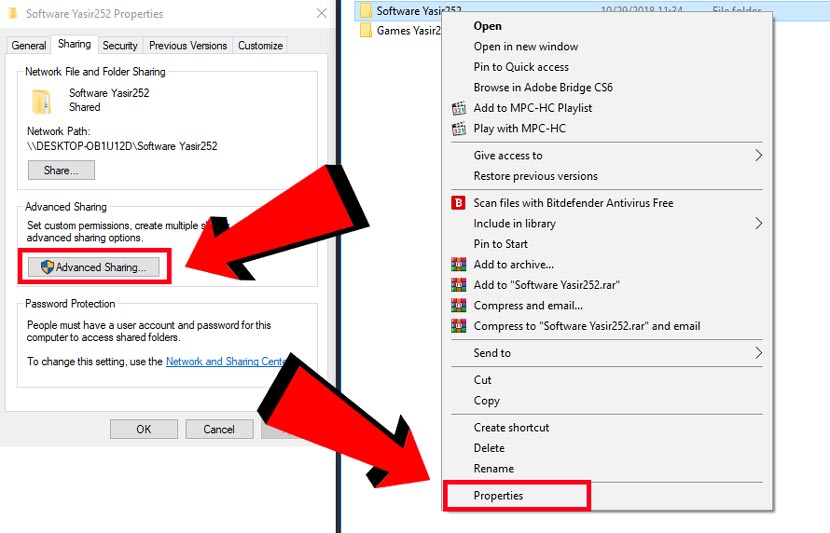
Task: Expand the Give access to submenu arrow
Action: [758, 155]
